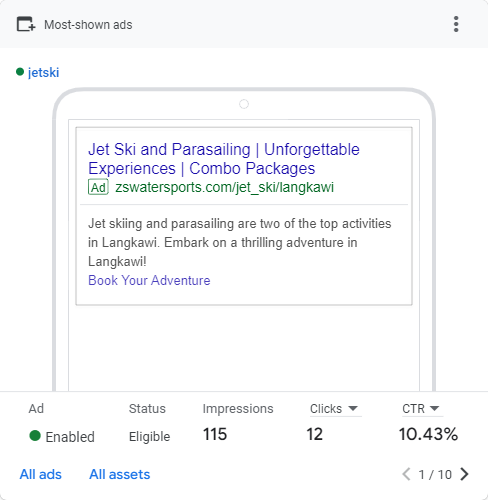Click the Most-shown ads card title
Screen dimensions: 488x500
(88, 25)
